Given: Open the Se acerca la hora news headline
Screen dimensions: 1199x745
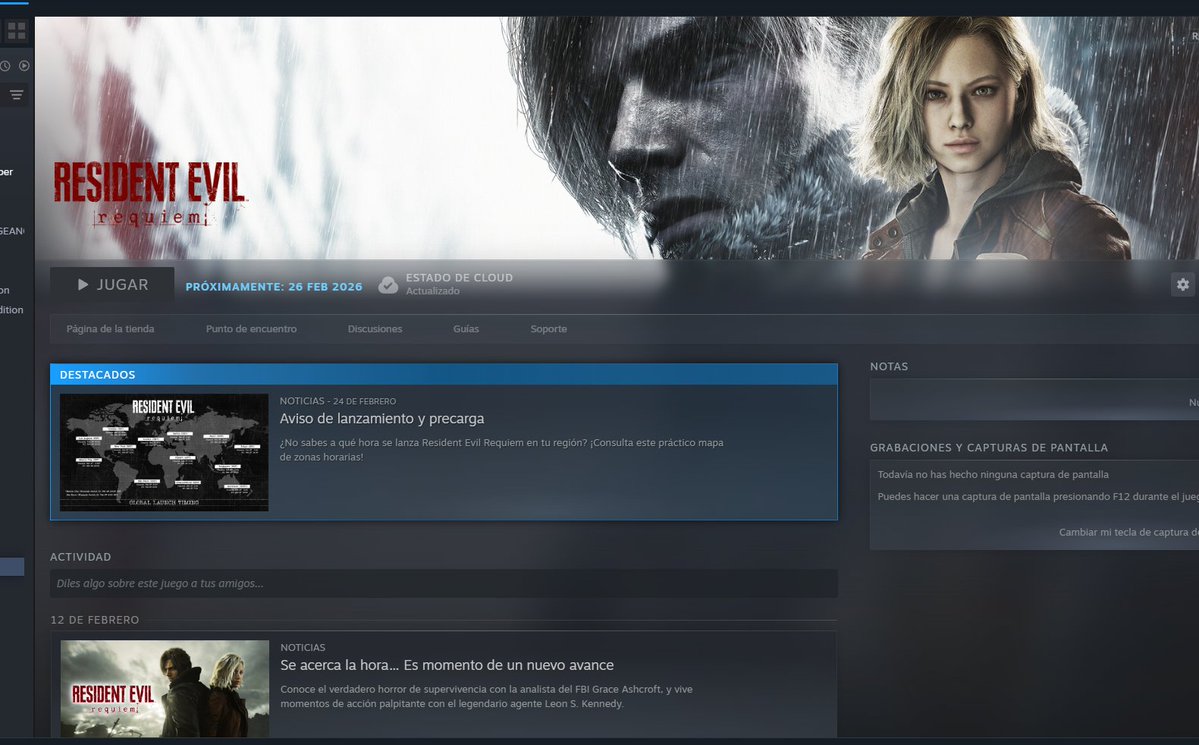Looking at the screenshot, I should (x=447, y=665).
